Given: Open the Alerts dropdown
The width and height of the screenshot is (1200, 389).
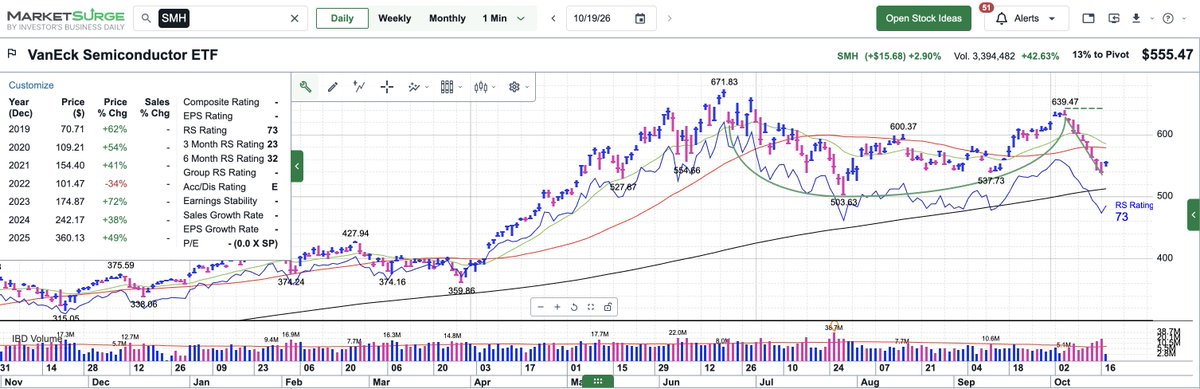Looking at the screenshot, I should 1027,18.
